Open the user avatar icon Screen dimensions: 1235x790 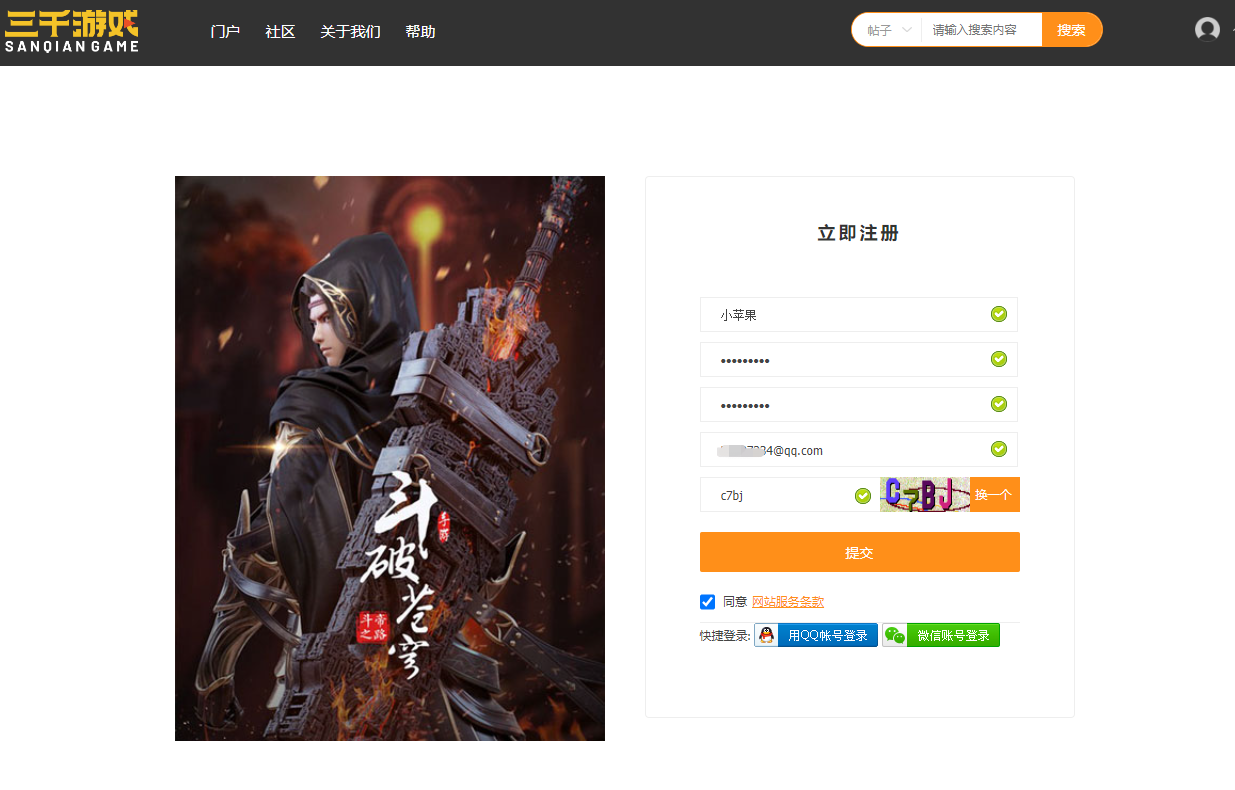[x=1207, y=30]
